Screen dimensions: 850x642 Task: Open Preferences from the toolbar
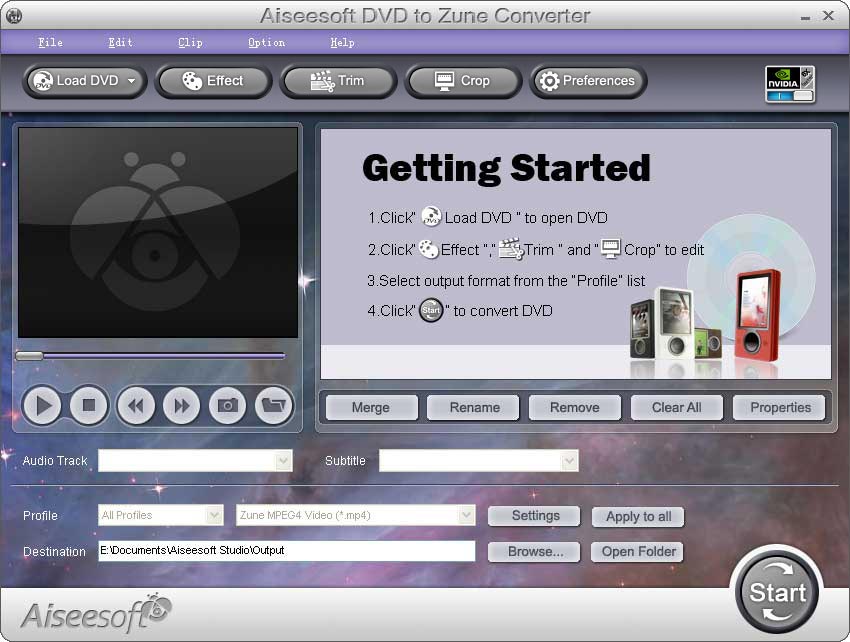pos(587,81)
